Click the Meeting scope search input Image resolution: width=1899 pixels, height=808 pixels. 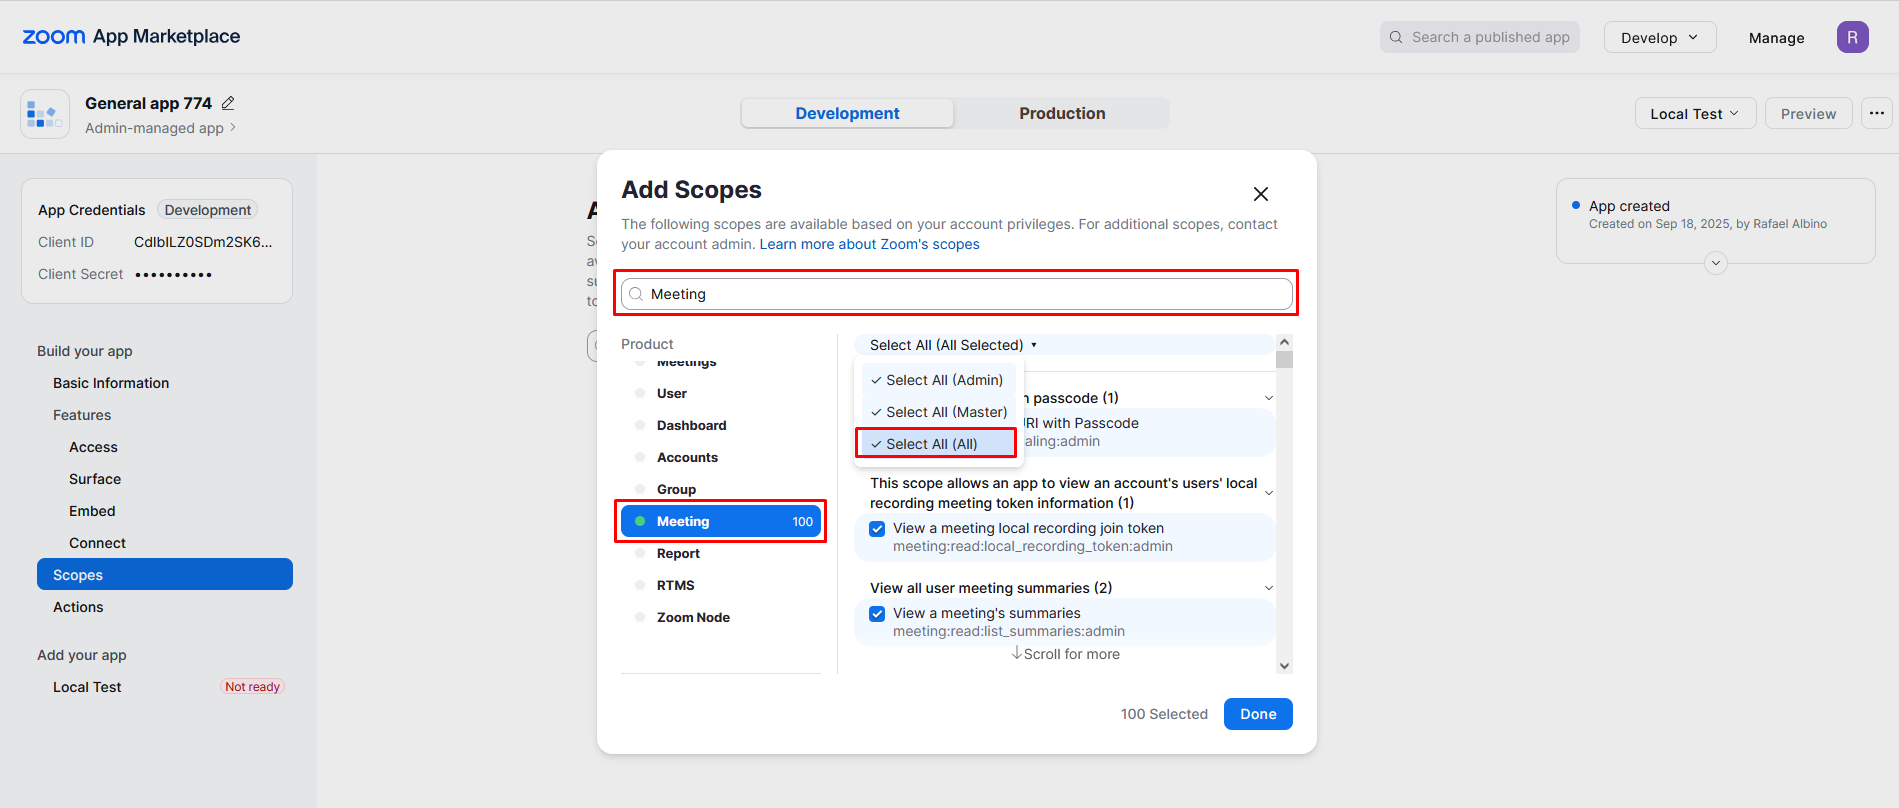click(x=960, y=294)
